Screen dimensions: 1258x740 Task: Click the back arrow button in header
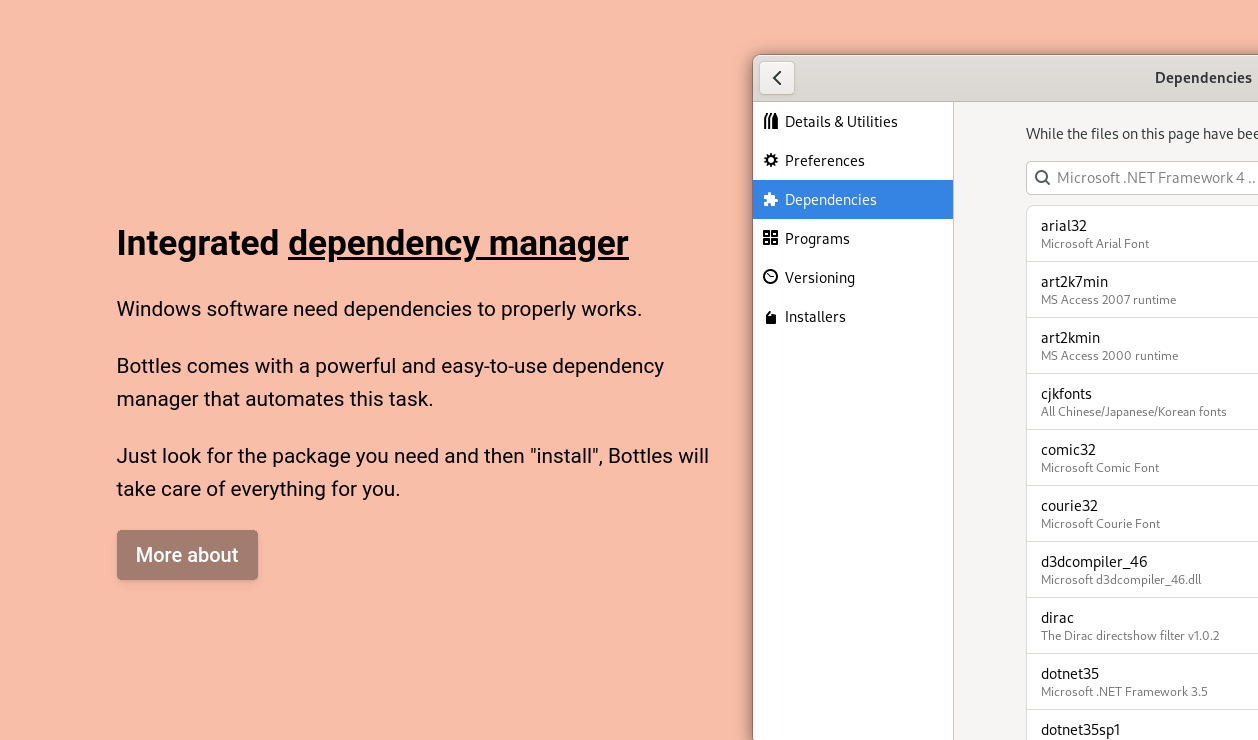[777, 78]
